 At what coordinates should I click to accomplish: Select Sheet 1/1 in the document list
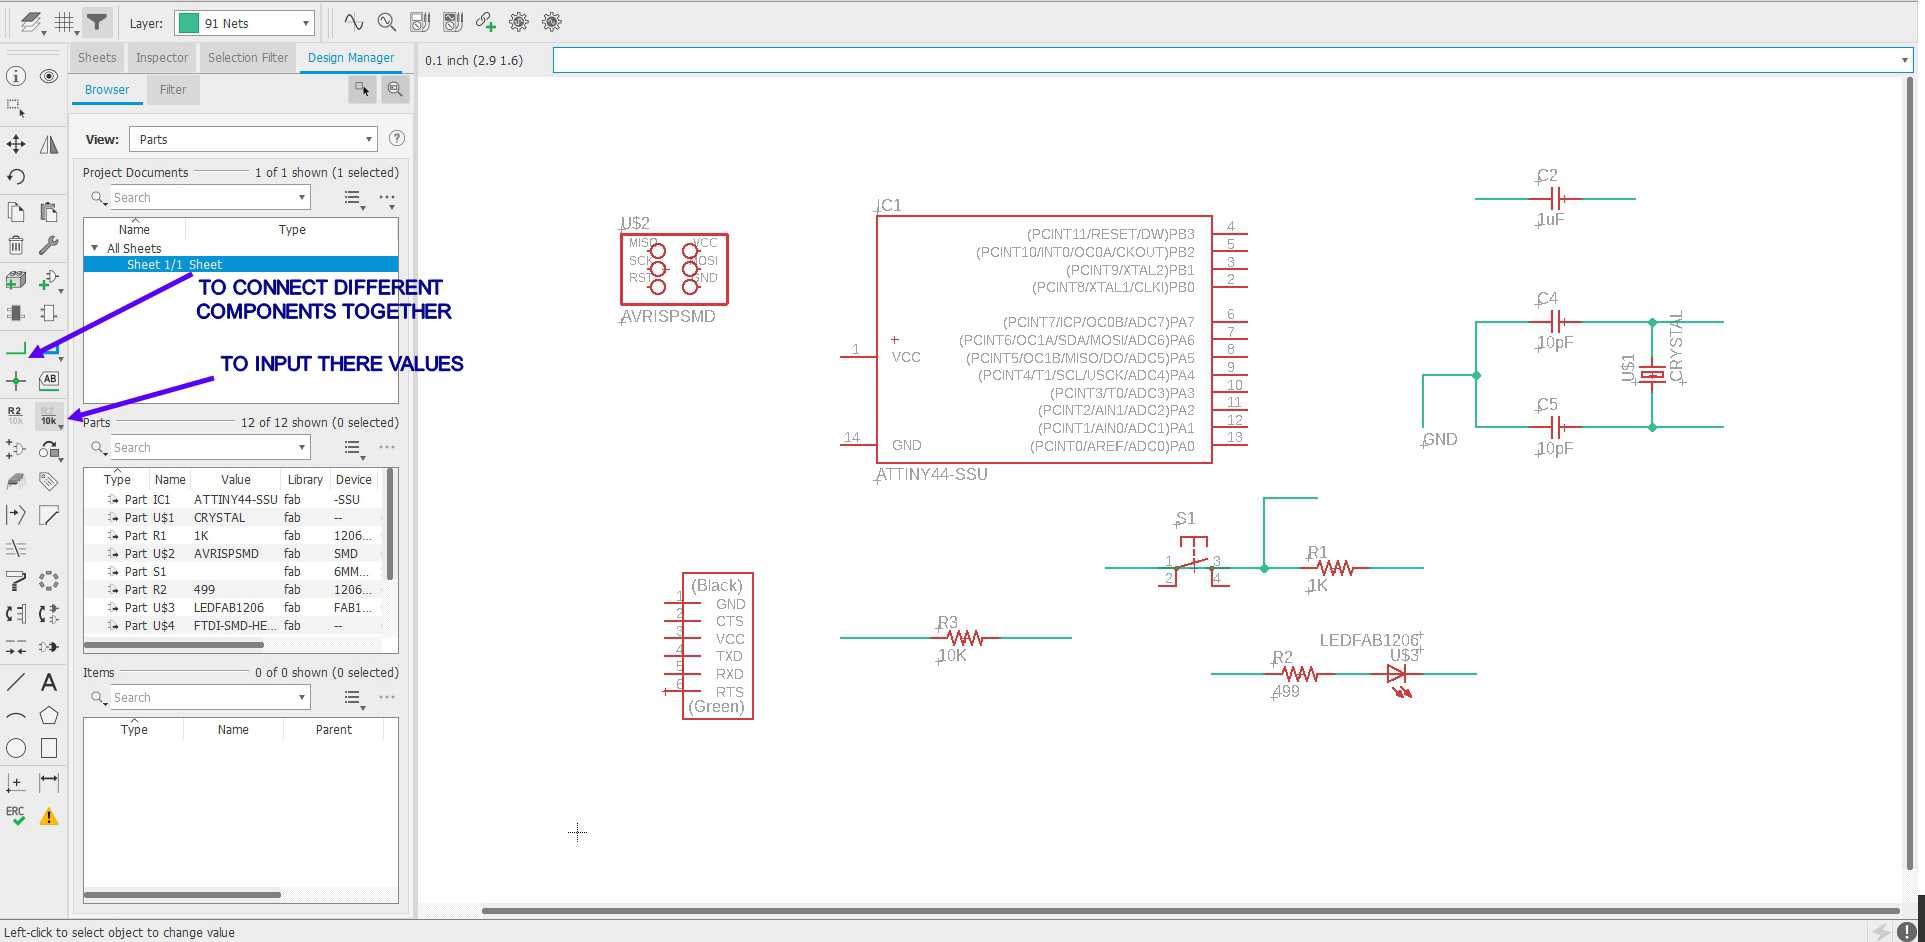173,264
